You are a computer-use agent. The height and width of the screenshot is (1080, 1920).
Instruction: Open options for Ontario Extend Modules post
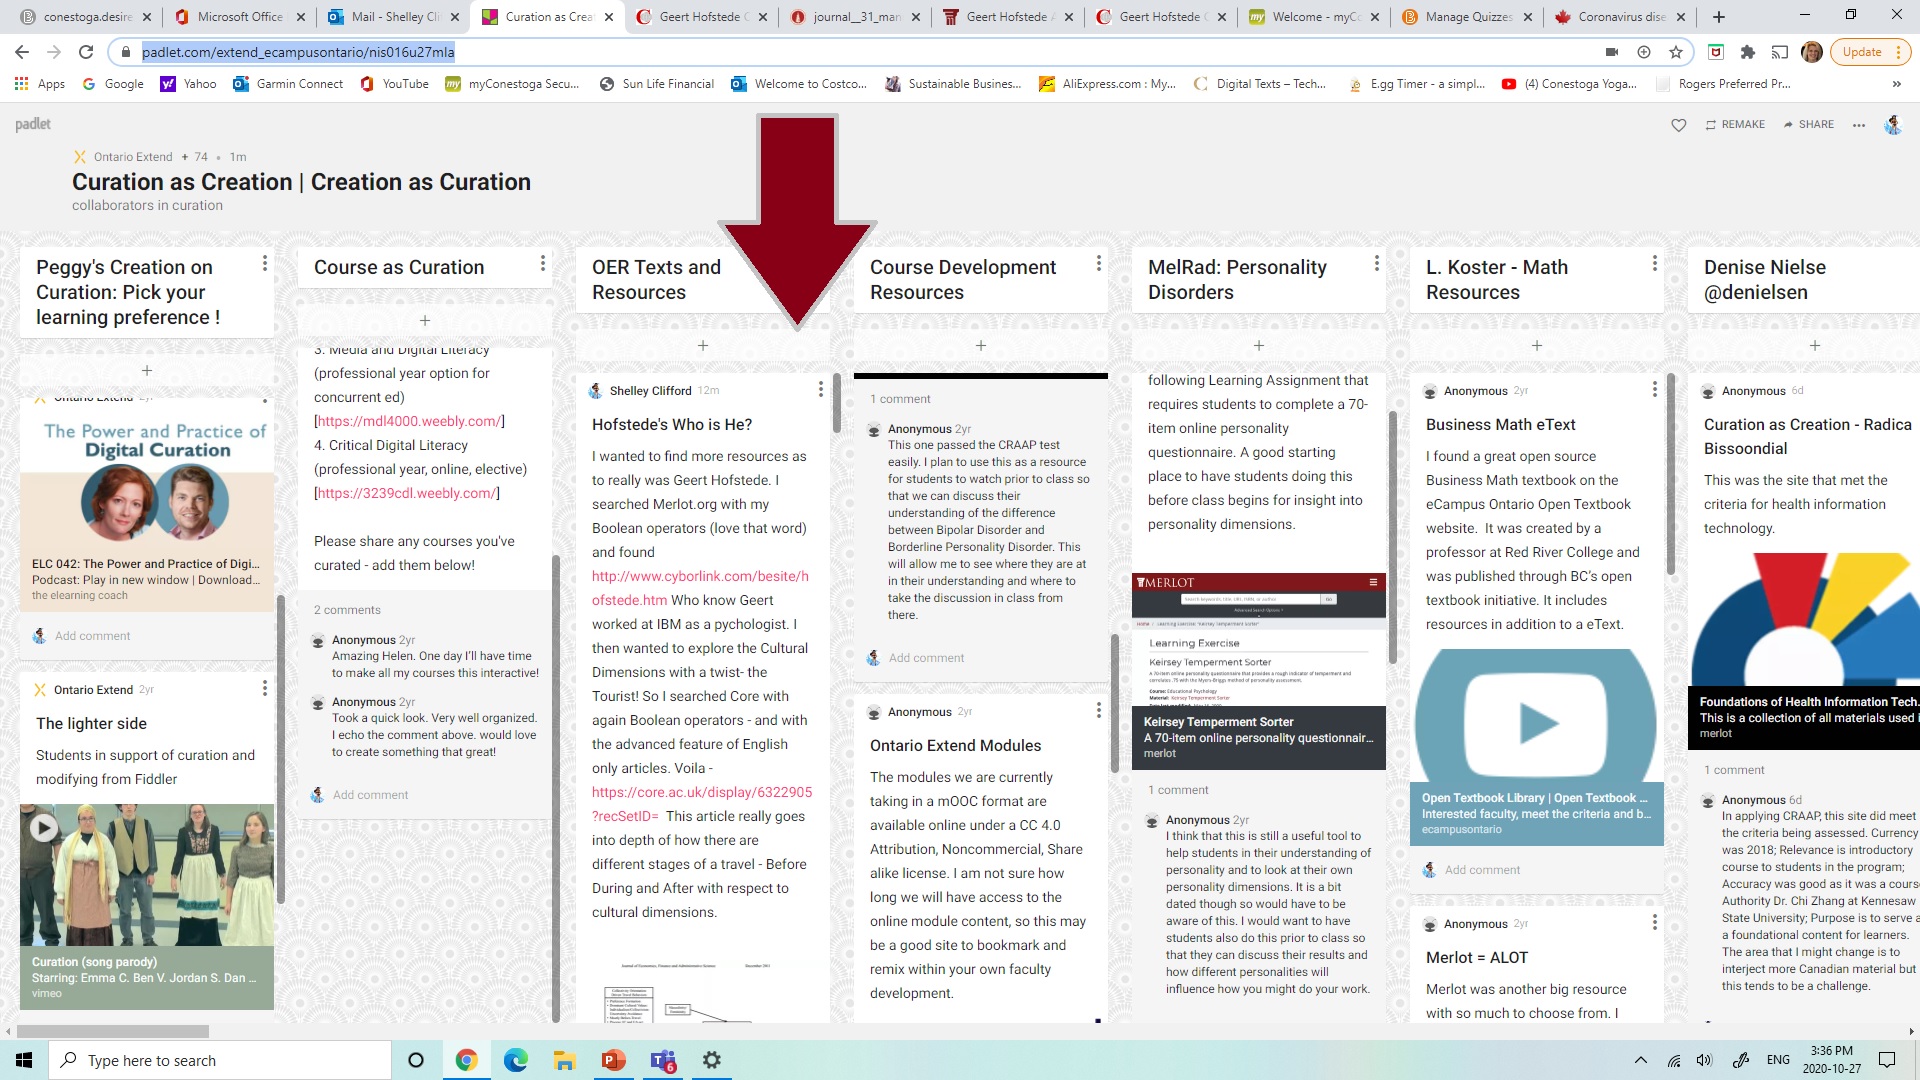pyautogui.click(x=1098, y=710)
